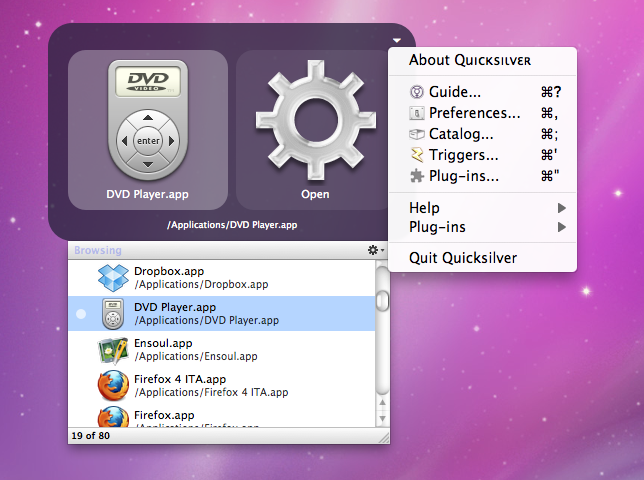
Task: Click the large DVD Player remote icon
Action: pyautogui.click(x=148, y=119)
